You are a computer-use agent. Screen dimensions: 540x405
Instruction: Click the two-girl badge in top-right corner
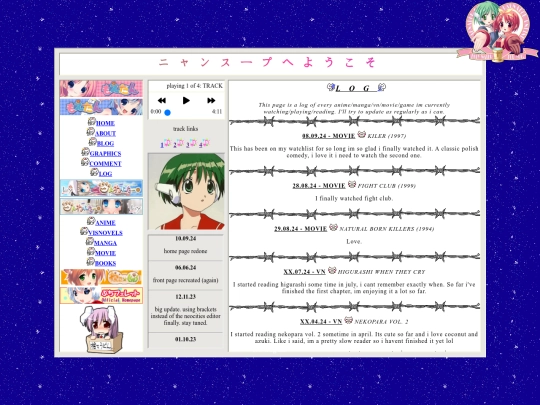pyautogui.click(x=497, y=32)
